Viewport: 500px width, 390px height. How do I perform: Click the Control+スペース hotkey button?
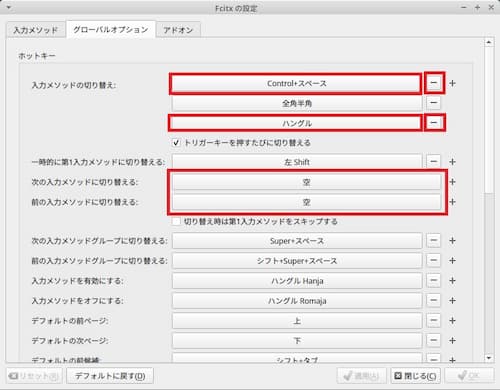[297, 83]
